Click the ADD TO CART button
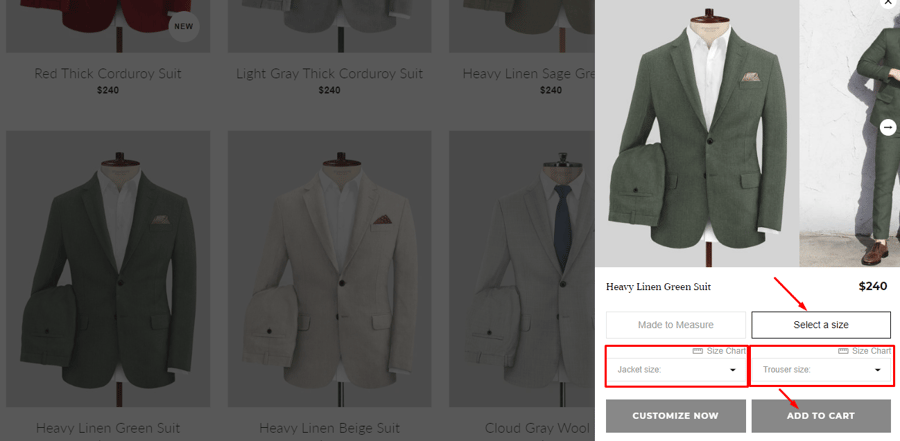The width and height of the screenshot is (900, 441). (x=821, y=416)
